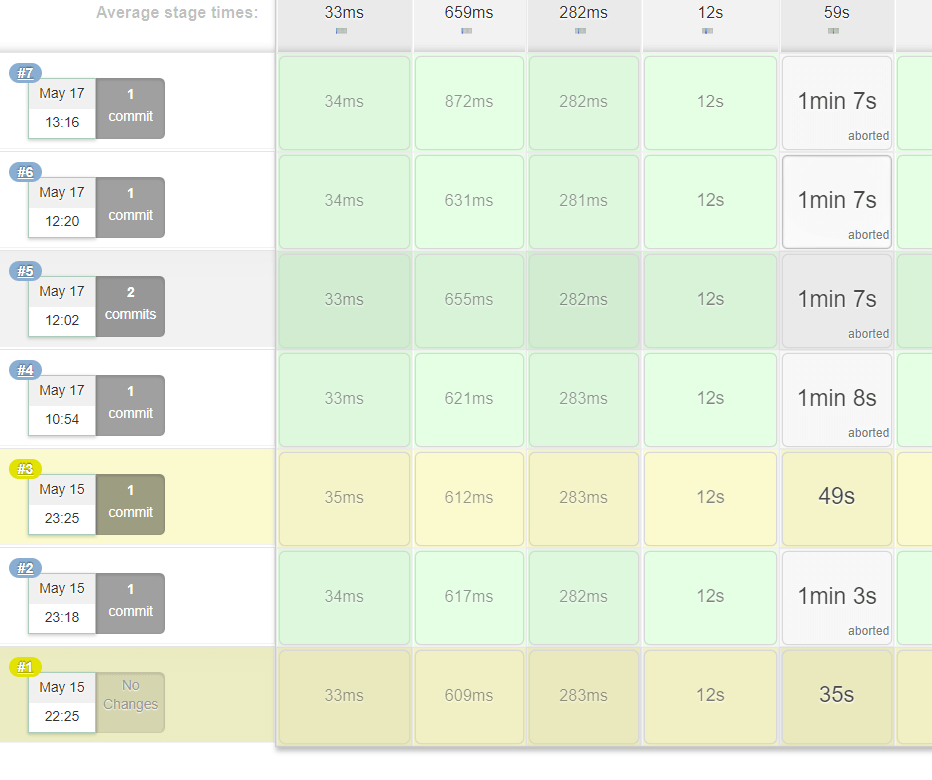Open build #7 badge

click(x=25, y=73)
